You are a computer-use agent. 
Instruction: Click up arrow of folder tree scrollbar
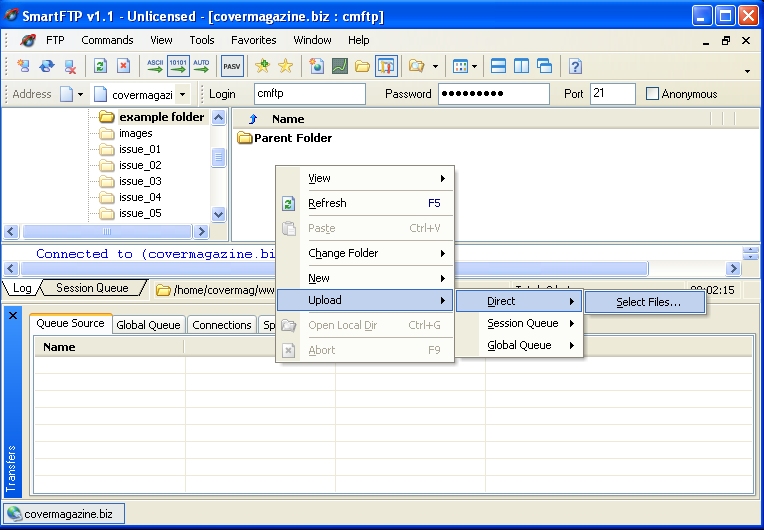tap(218, 117)
